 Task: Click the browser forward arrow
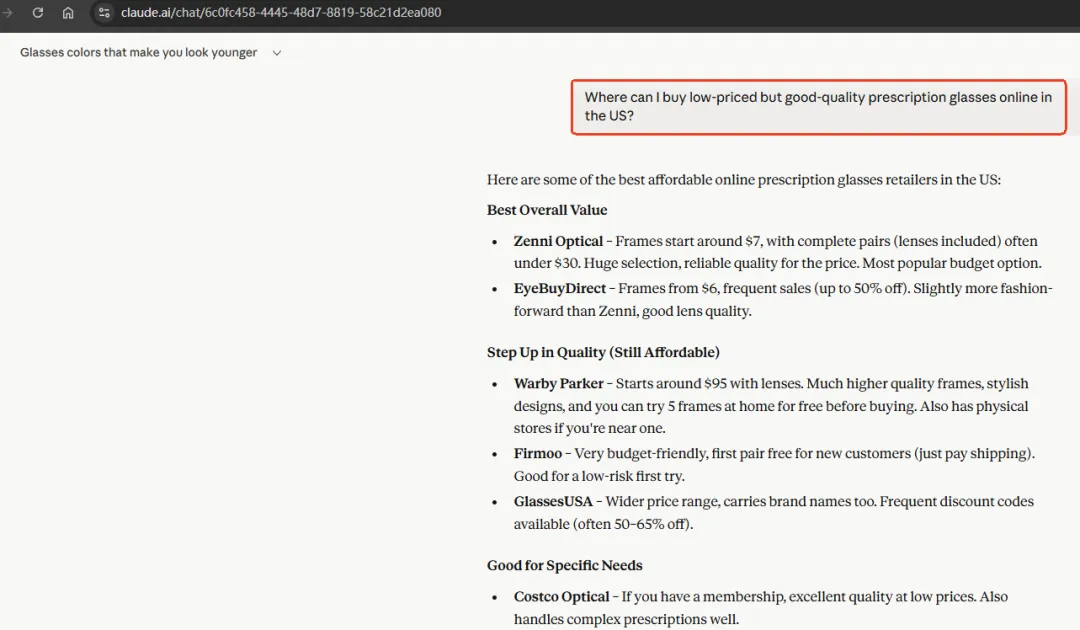pos(9,13)
